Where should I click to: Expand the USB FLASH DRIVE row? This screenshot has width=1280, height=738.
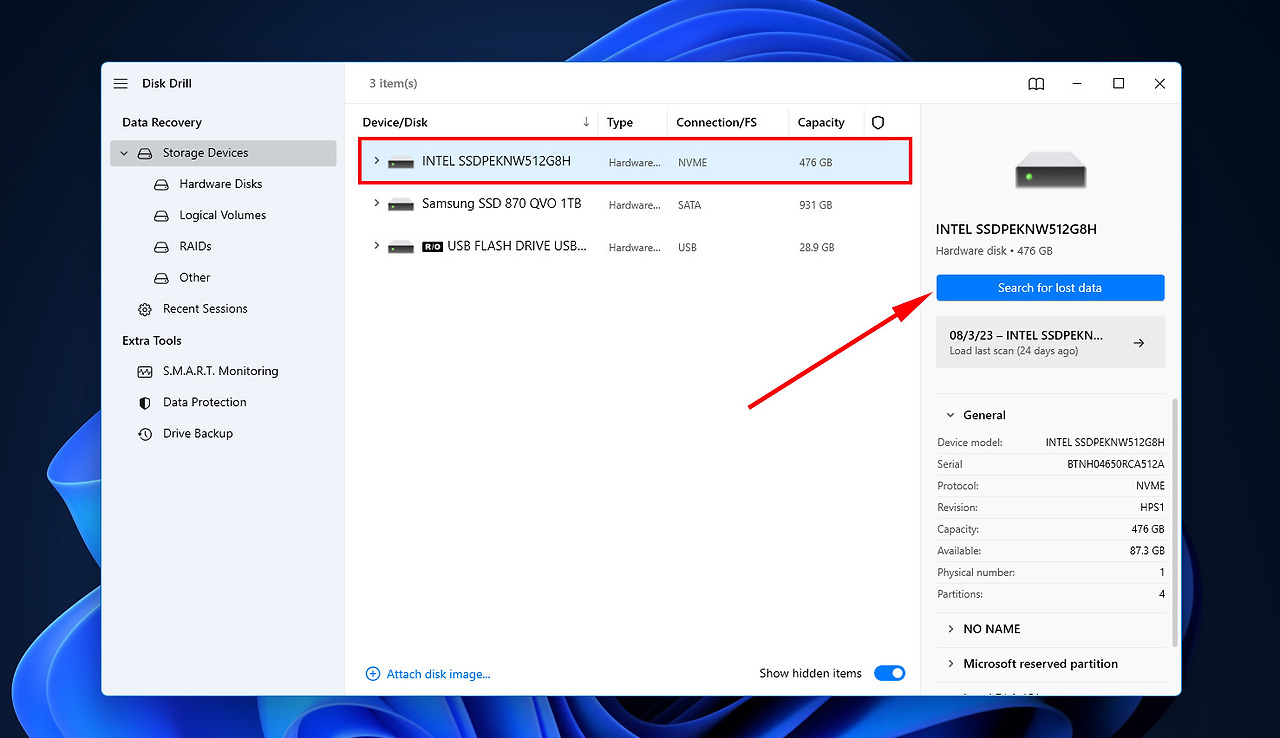(x=377, y=245)
